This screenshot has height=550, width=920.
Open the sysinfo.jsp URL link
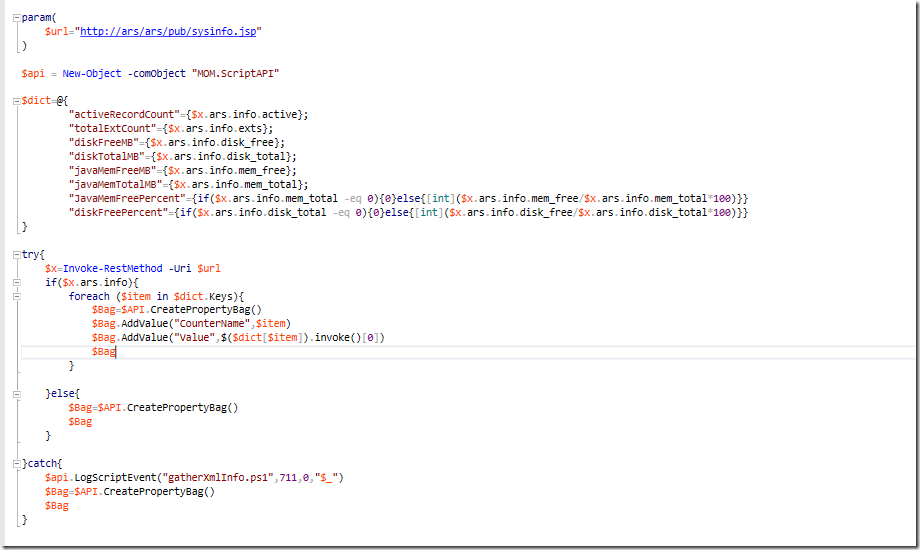[x=168, y=32]
